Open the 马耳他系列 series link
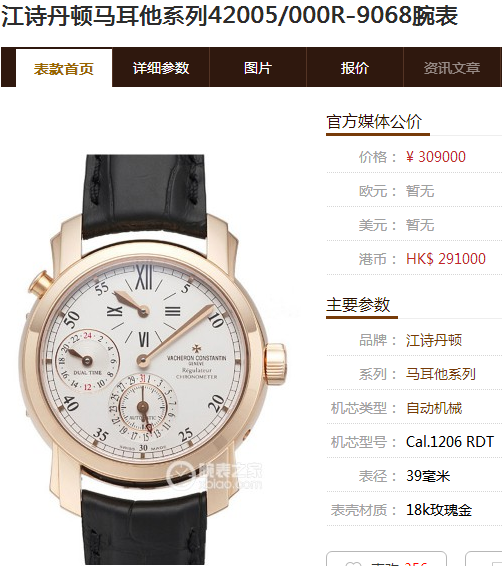Image resolution: width=502 pixels, height=566 pixels. pyautogui.click(x=441, y=374)
